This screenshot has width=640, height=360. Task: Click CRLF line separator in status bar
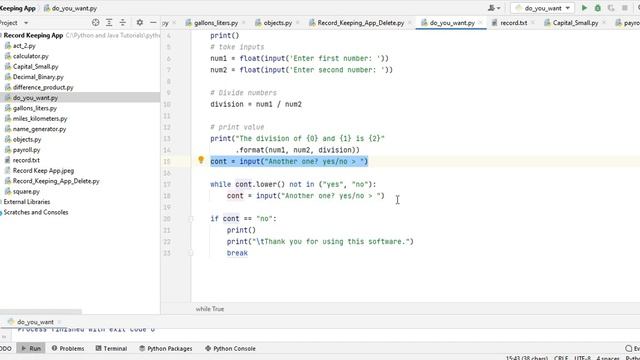(x=560, y=358)
